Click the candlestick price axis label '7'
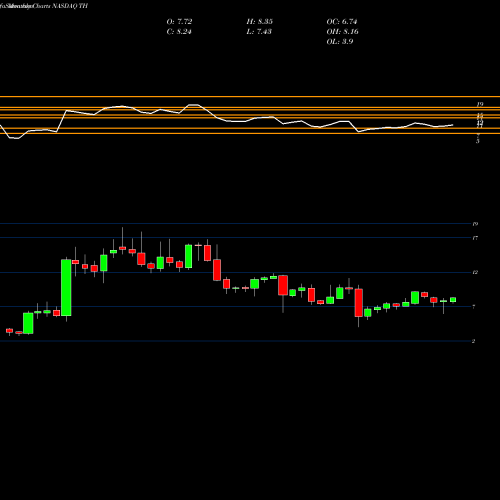 coord(474,307)
